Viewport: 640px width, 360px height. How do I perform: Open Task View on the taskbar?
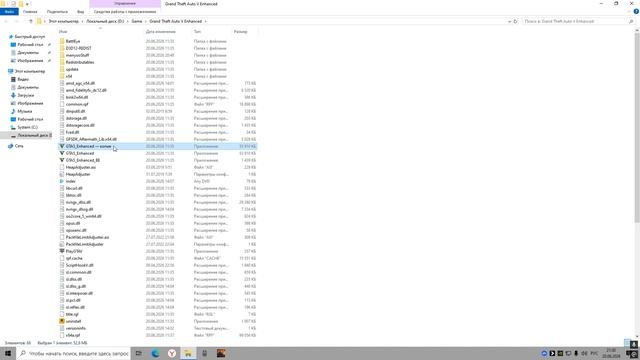point(139,353)
